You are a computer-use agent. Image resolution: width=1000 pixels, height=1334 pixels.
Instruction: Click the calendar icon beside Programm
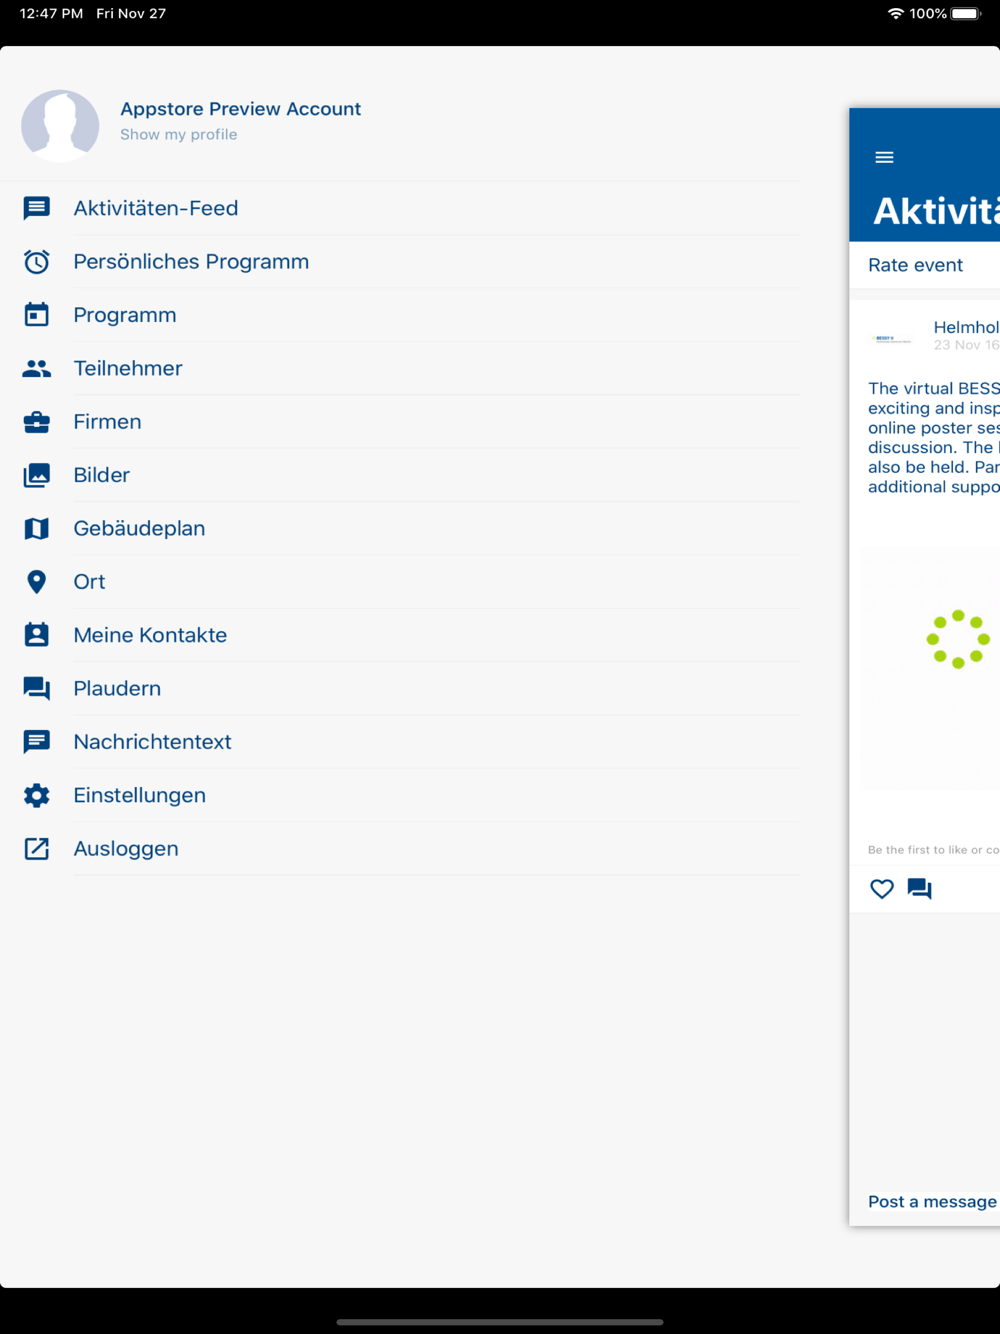click(x=37, y=315)
